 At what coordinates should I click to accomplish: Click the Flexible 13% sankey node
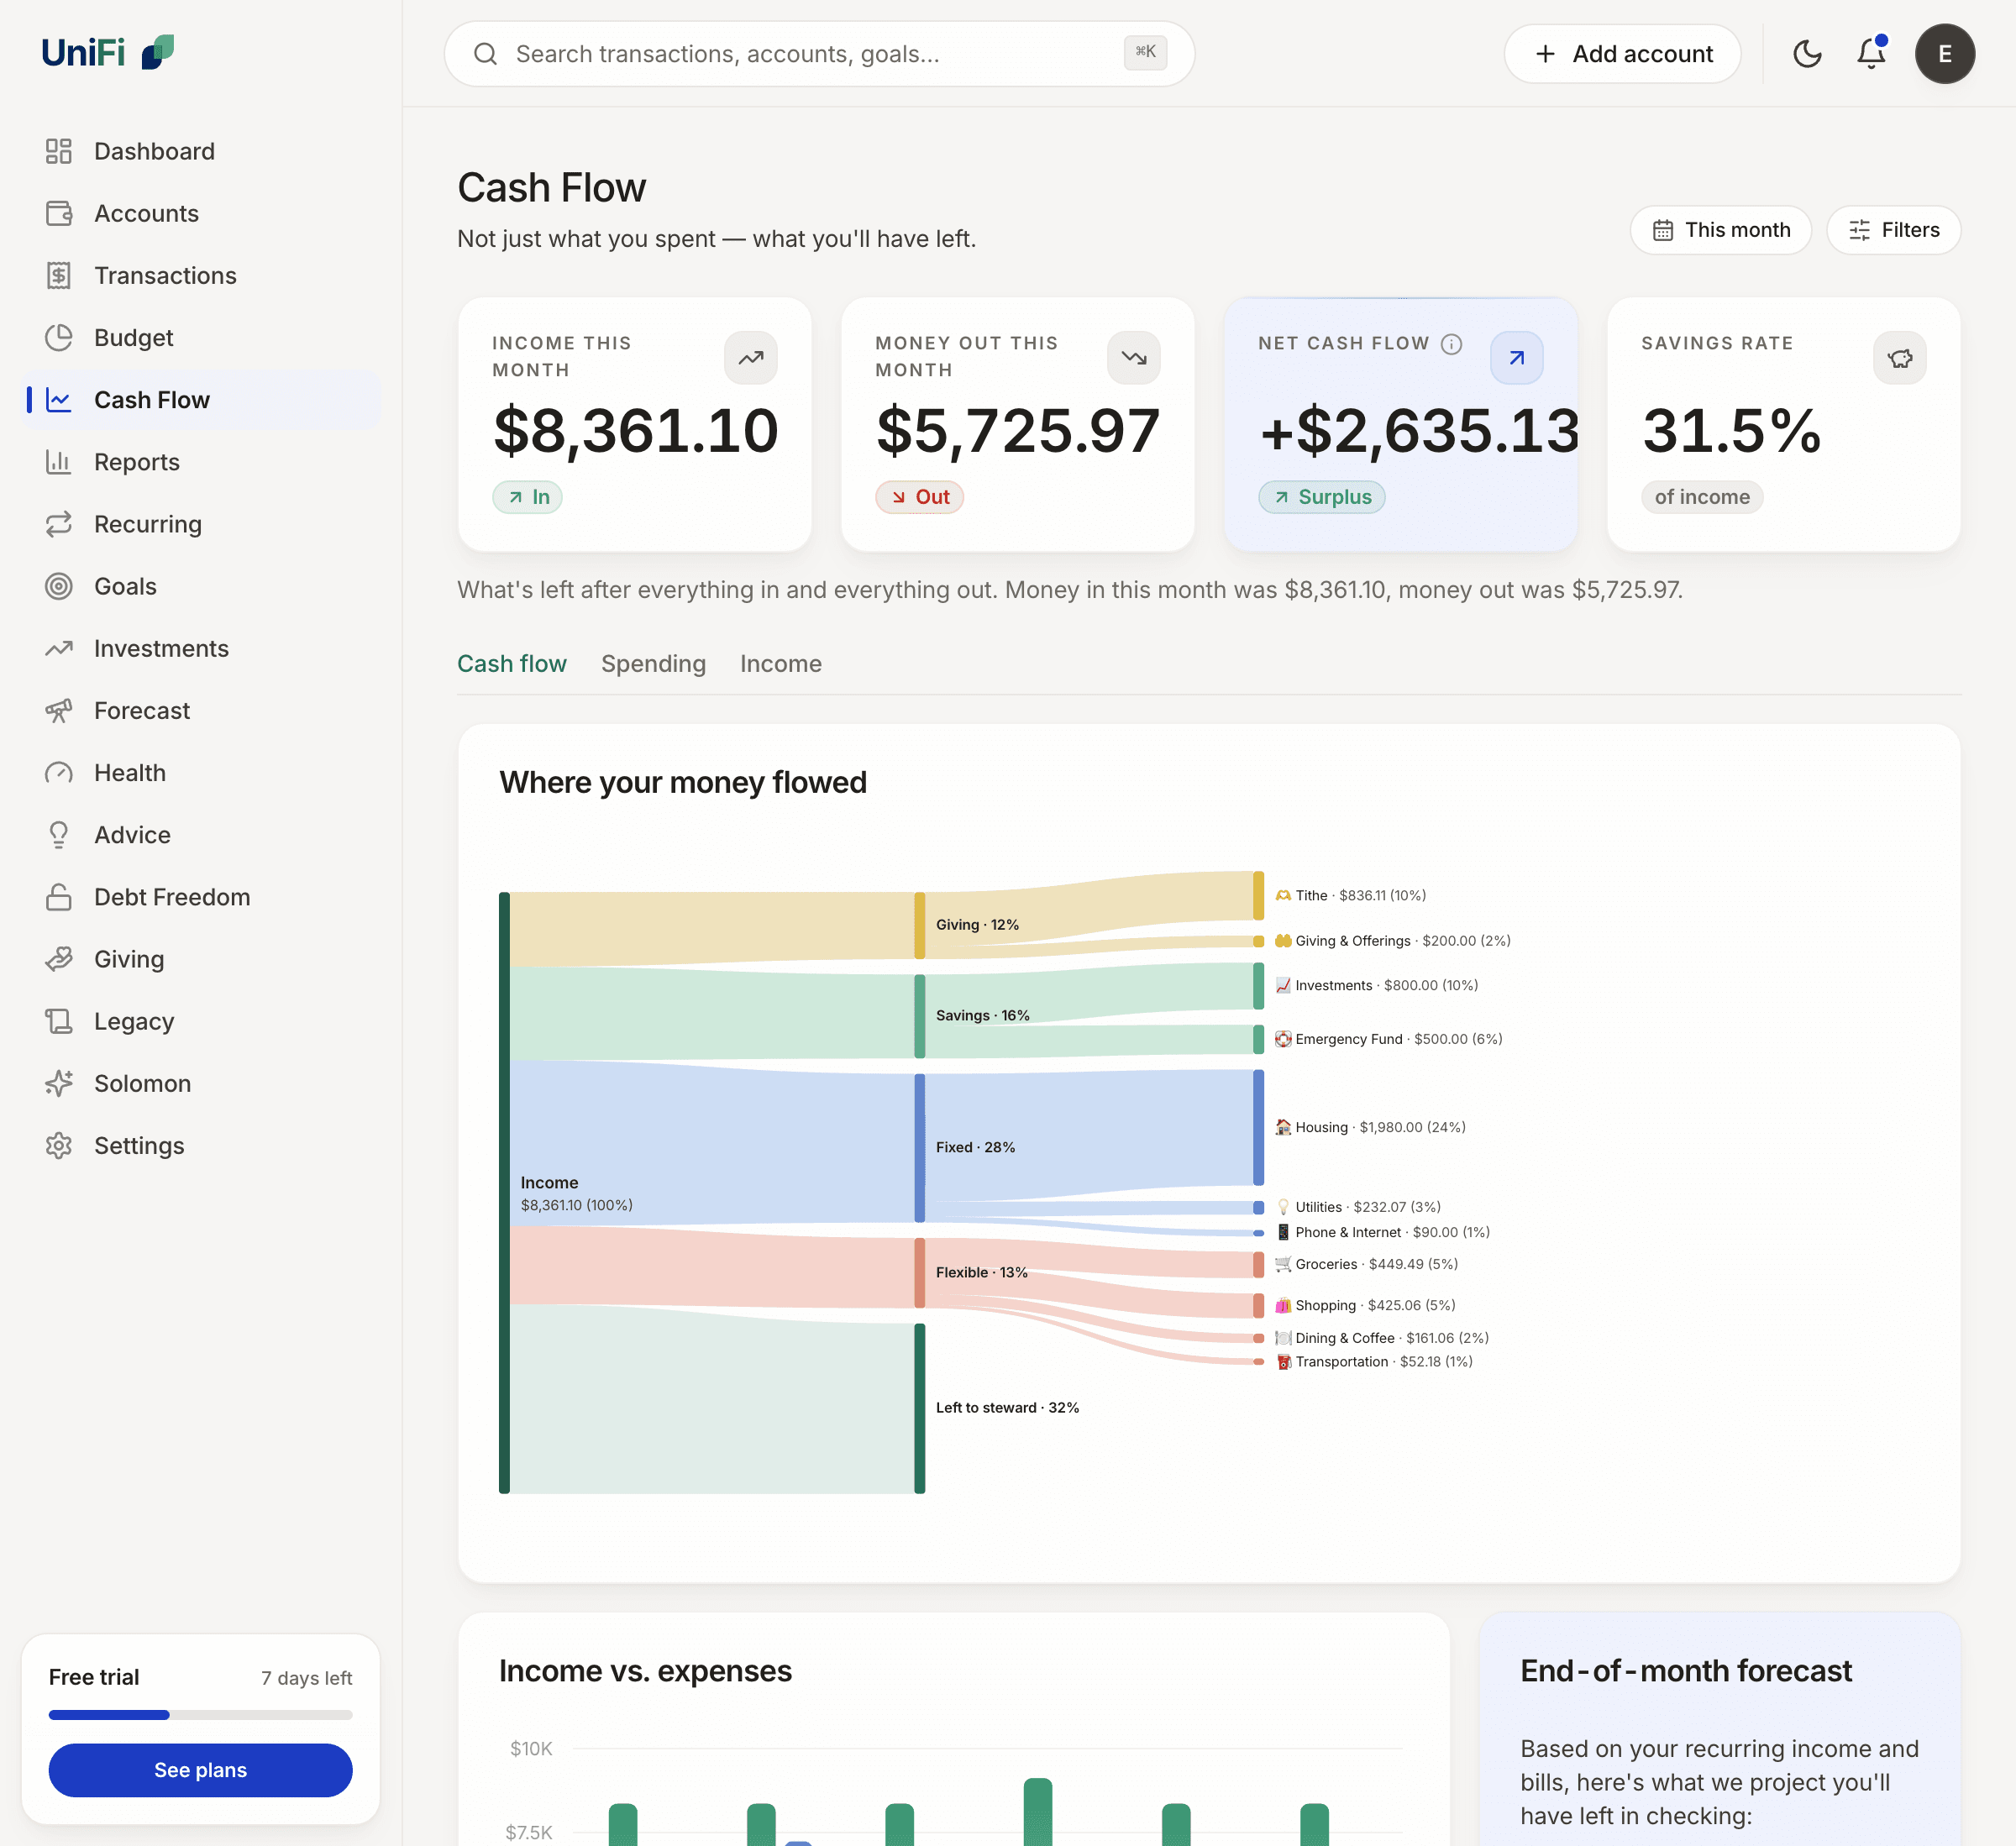[919, 1273]
